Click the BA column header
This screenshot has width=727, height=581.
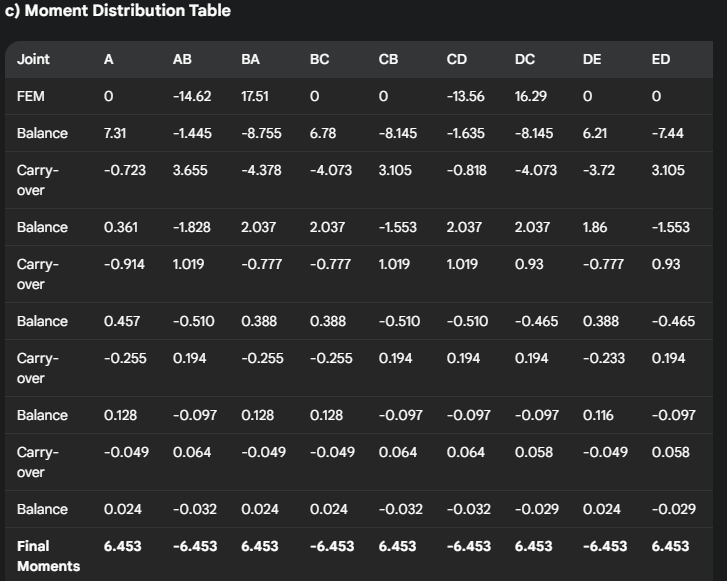pyautogui.click(x=251, y=59)
